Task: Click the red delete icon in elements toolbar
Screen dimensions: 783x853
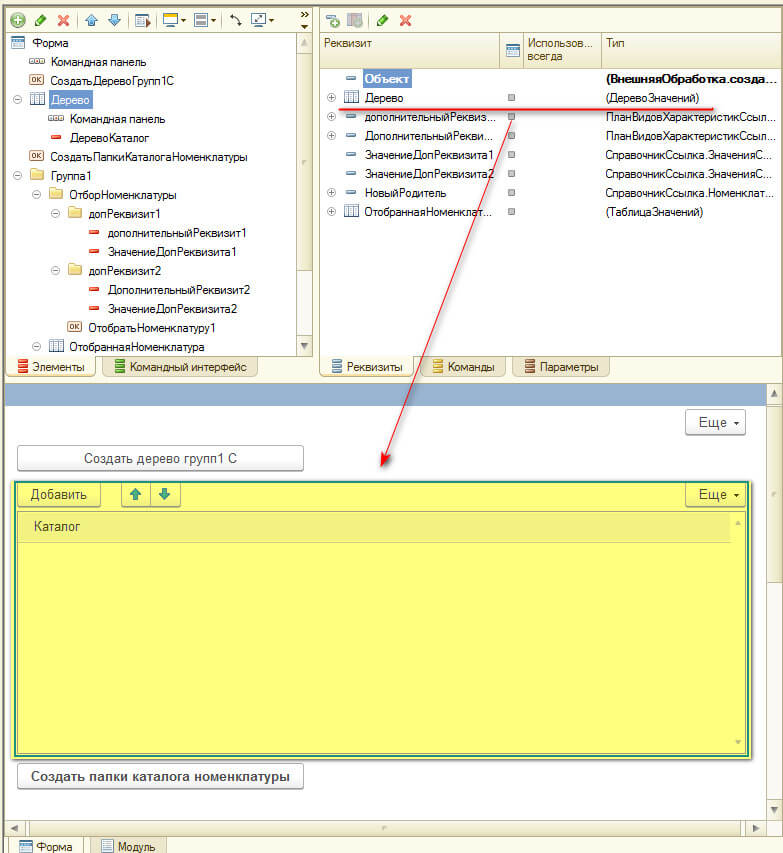Action: point(64,20)
